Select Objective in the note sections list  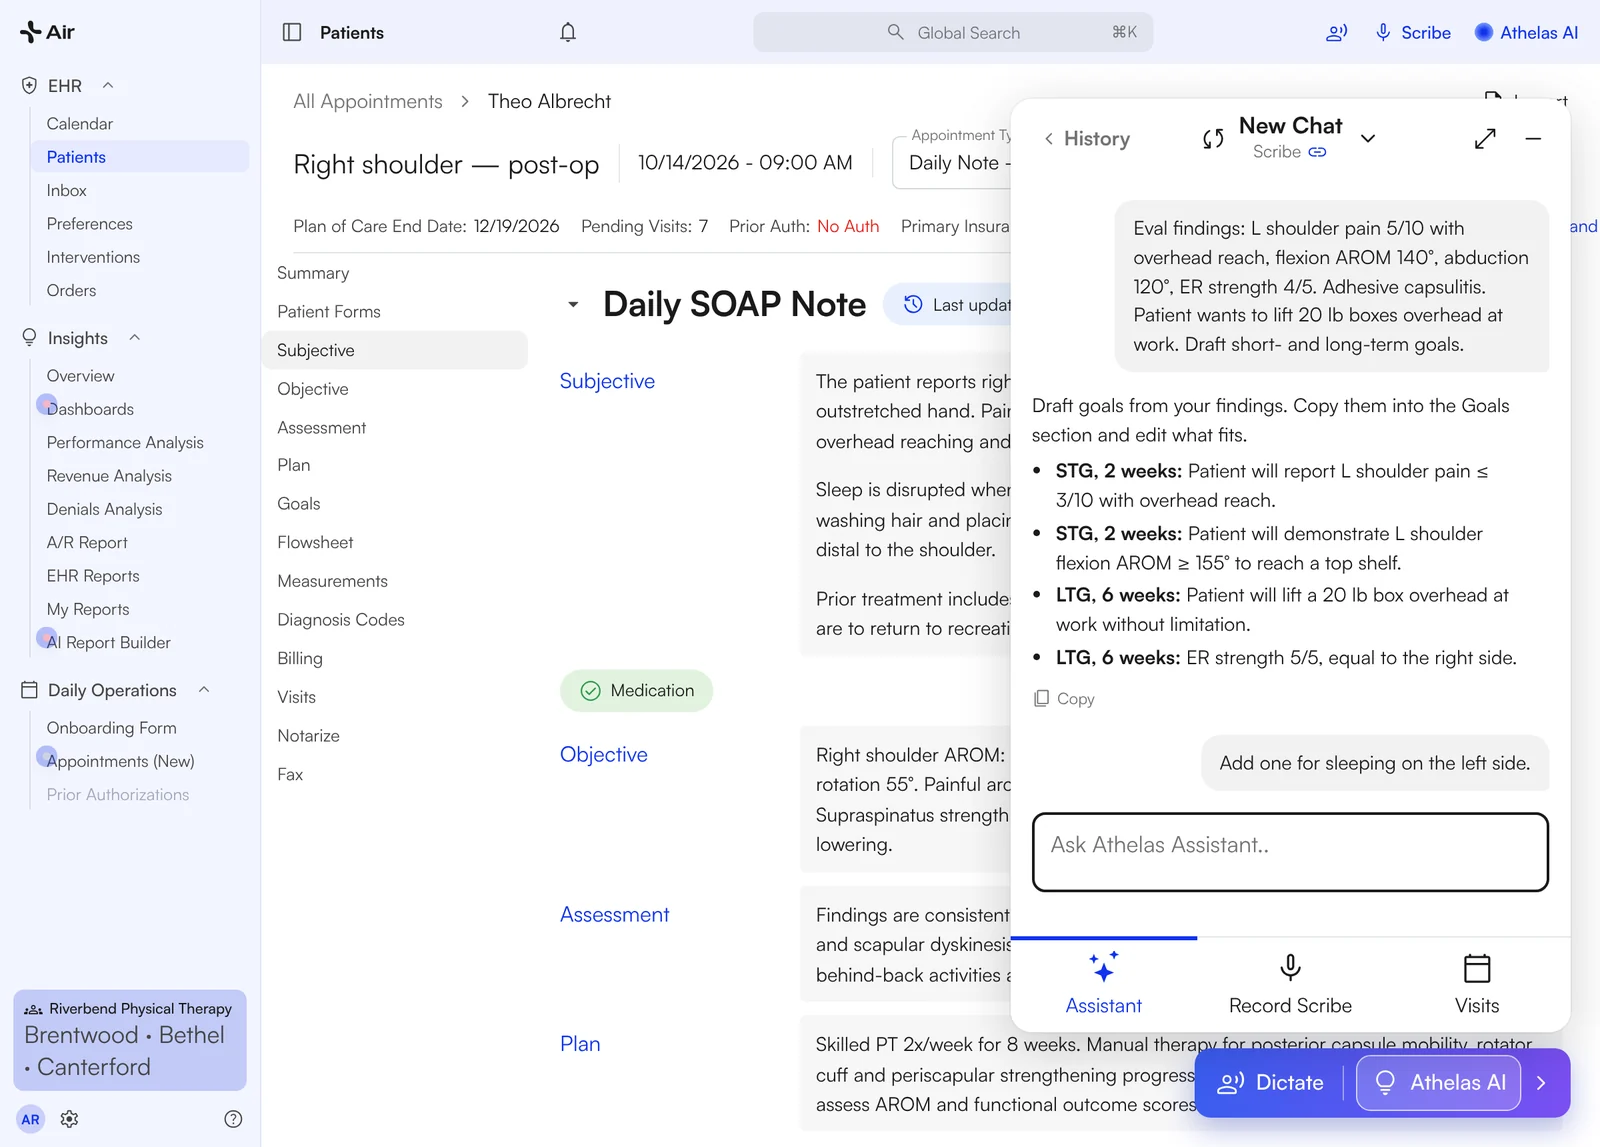313,389
